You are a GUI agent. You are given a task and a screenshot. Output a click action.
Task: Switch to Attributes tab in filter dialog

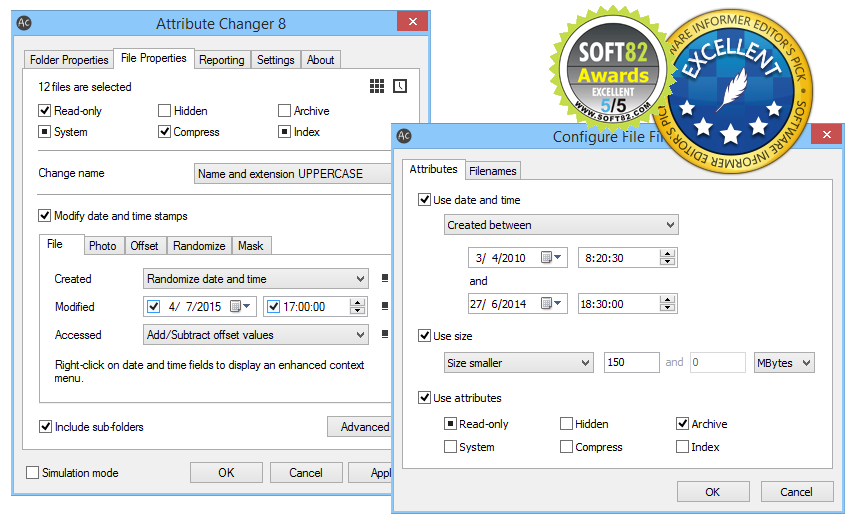(x=433, y=168)
